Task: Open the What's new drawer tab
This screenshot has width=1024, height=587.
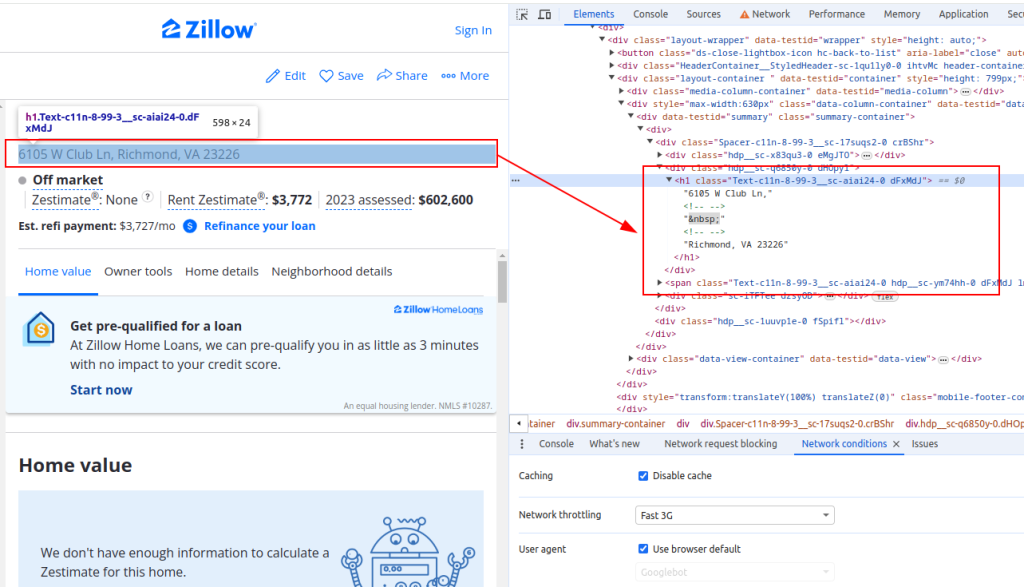Action: pos(615,444)
